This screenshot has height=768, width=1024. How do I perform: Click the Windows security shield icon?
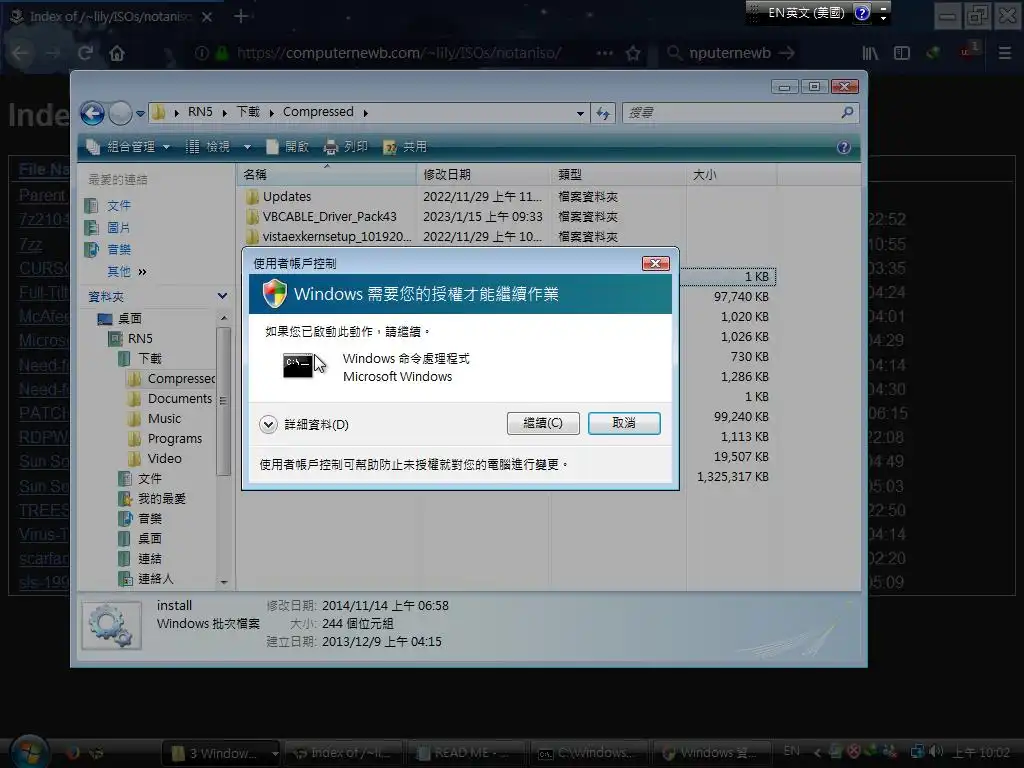point(274,294)
